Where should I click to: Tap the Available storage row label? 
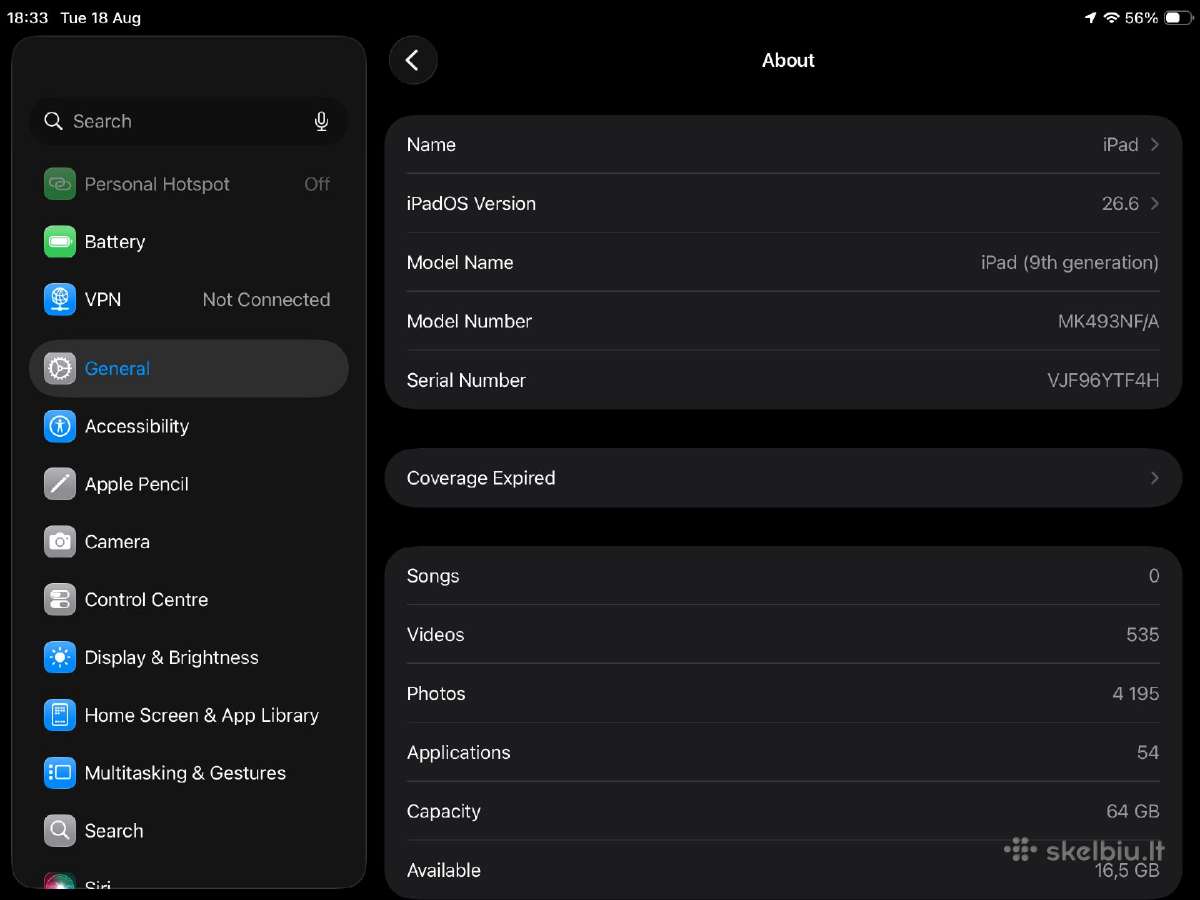444,871
